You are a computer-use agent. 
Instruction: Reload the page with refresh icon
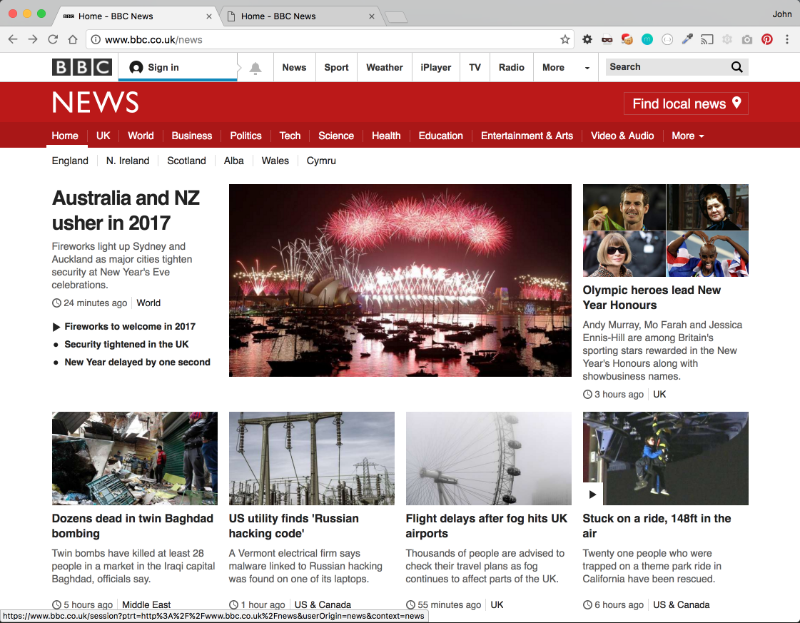[53, 39]
